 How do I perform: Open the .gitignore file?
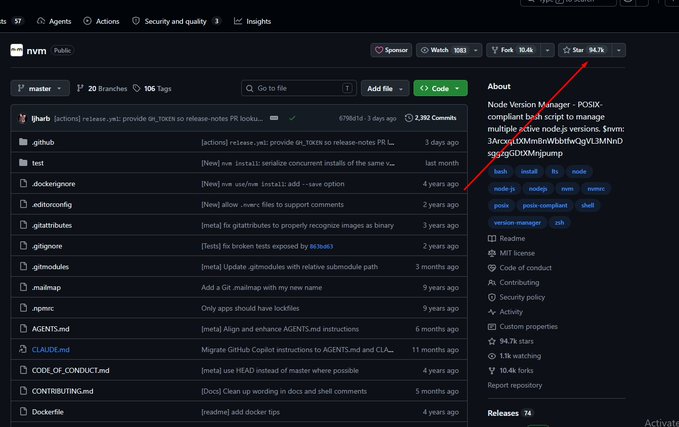click(x=47, y=246)
